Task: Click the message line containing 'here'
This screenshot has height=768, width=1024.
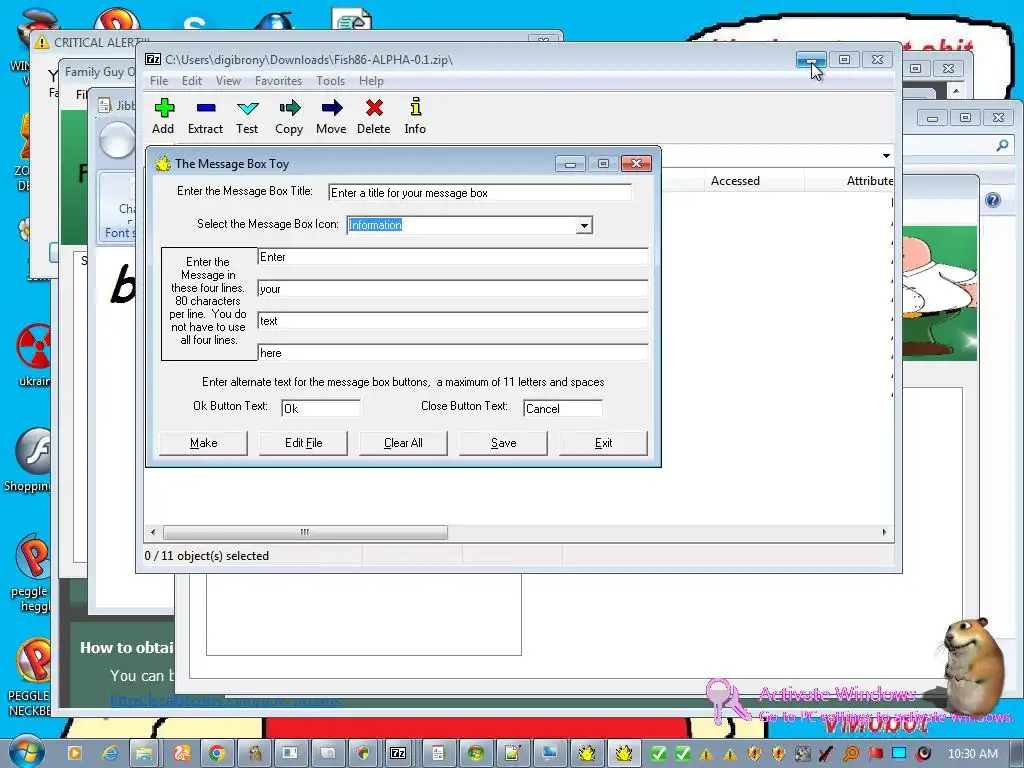Action: tap(453, 353)
